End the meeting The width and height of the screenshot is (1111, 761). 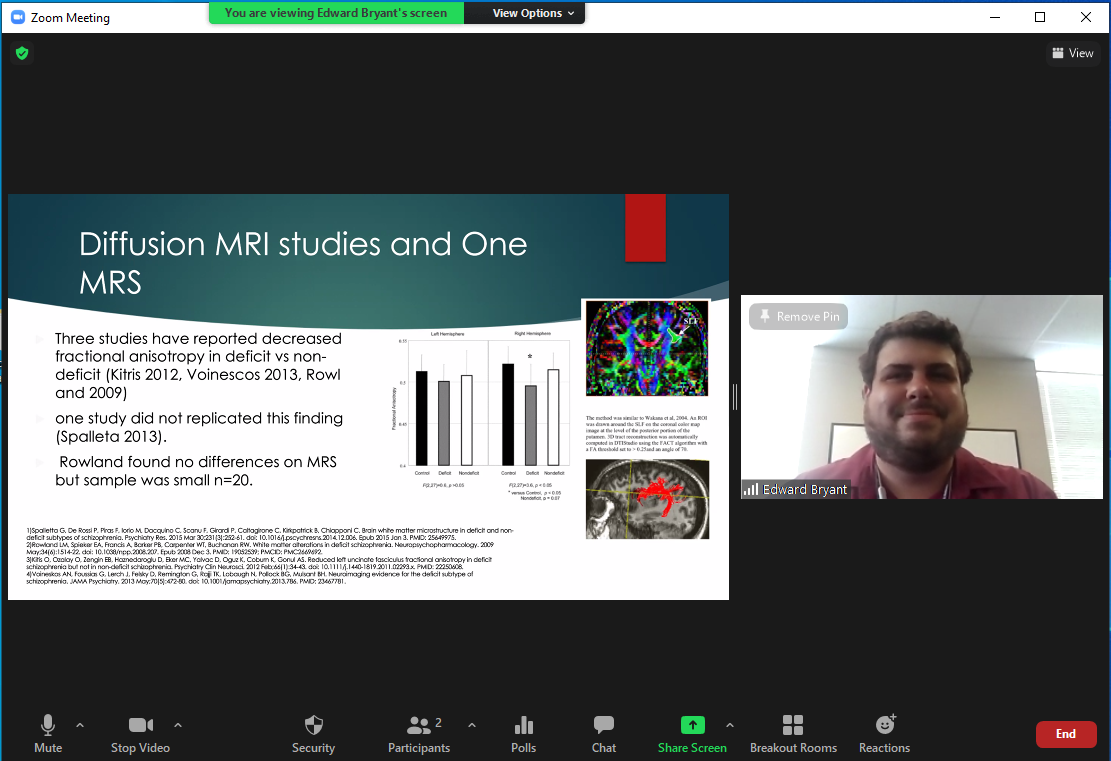[1065, 734]
